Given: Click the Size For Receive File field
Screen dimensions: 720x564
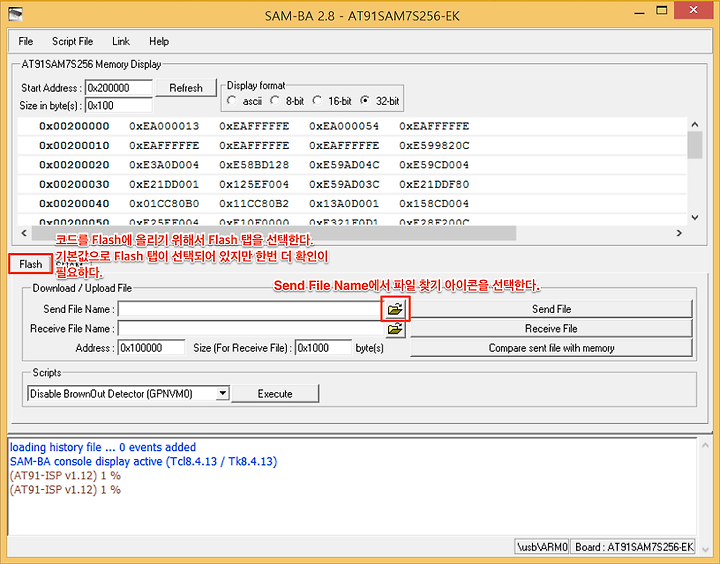Looking at the screenshot, I should tap(323, 348).
